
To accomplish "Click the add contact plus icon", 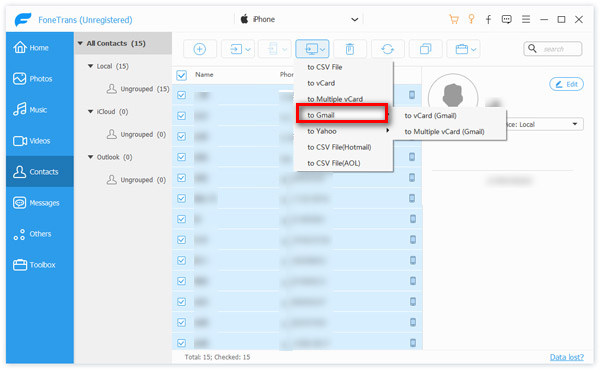I will point(200,49).
